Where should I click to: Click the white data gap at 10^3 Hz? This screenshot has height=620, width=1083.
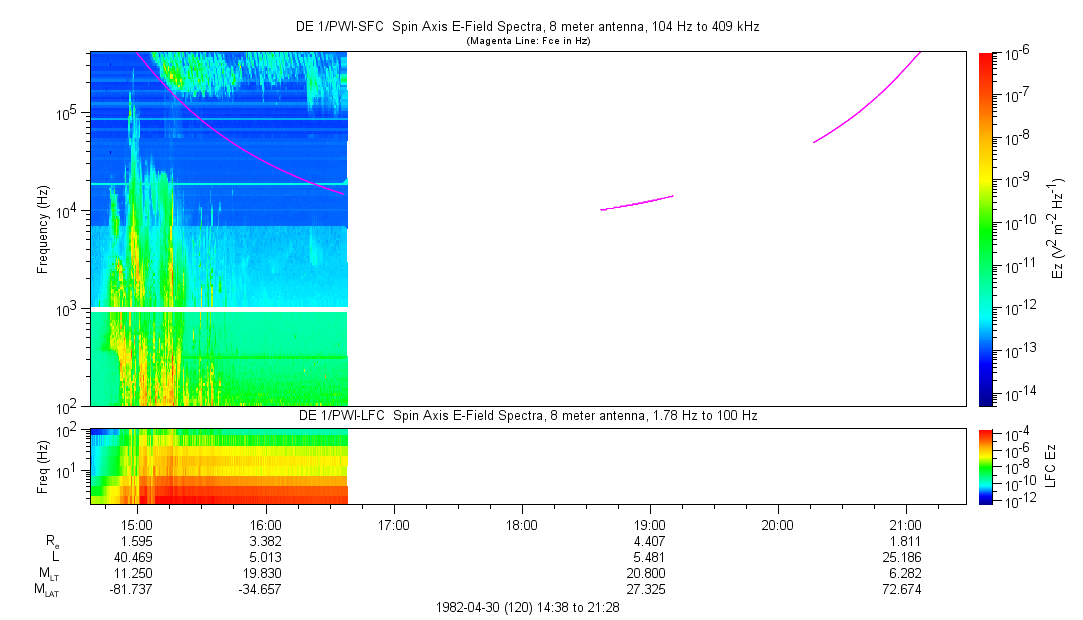(218, 309)
